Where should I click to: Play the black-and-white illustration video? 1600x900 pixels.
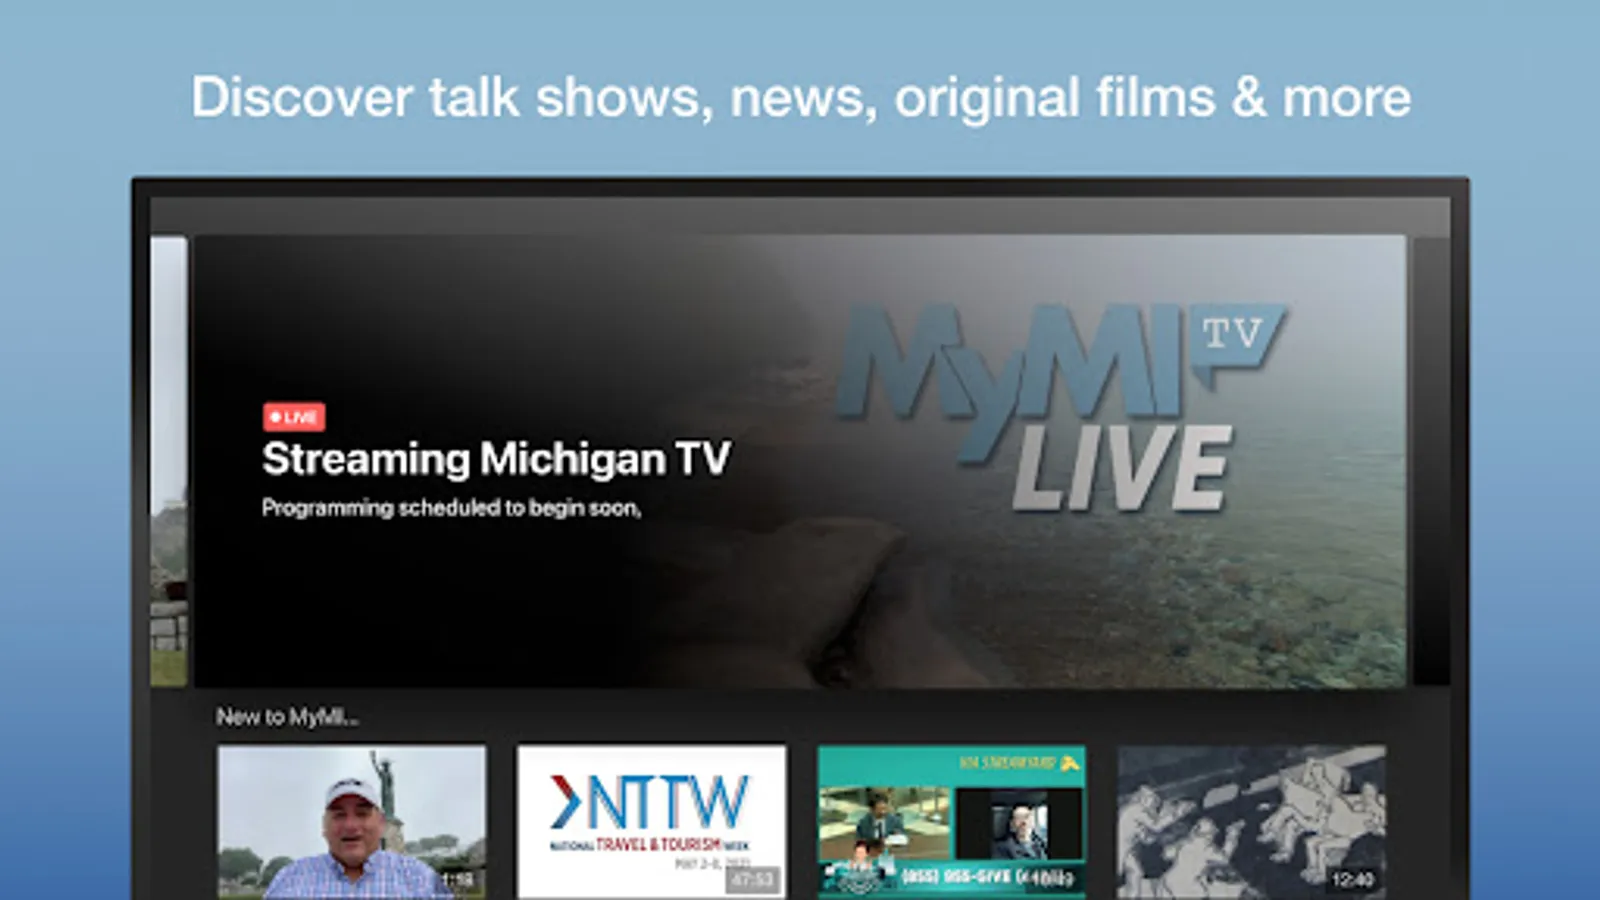1252,821
